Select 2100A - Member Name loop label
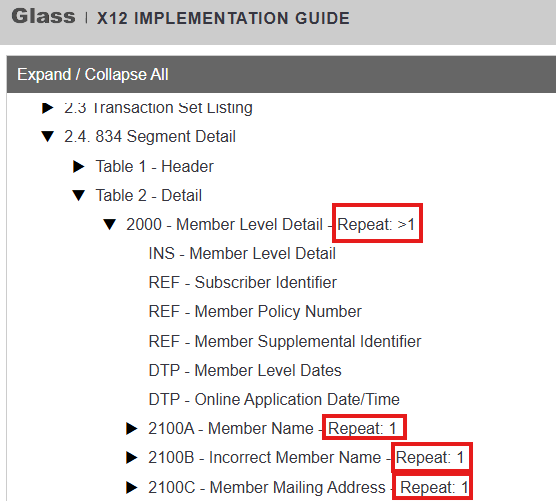This screenshot has height=501, width=556. (231, 428)
